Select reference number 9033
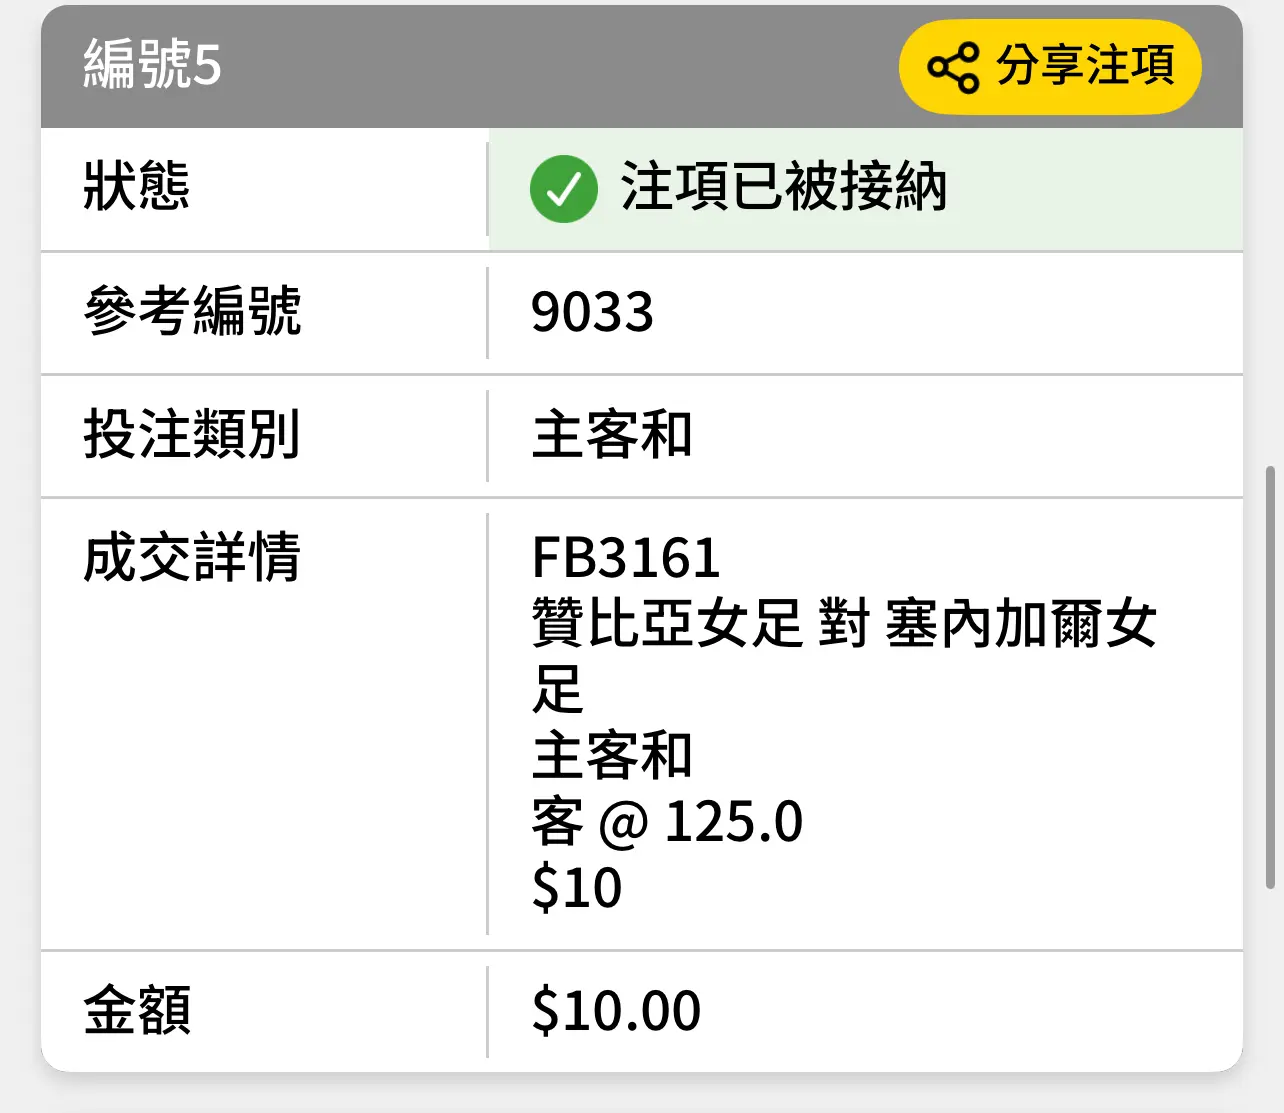 coord(592,312)
